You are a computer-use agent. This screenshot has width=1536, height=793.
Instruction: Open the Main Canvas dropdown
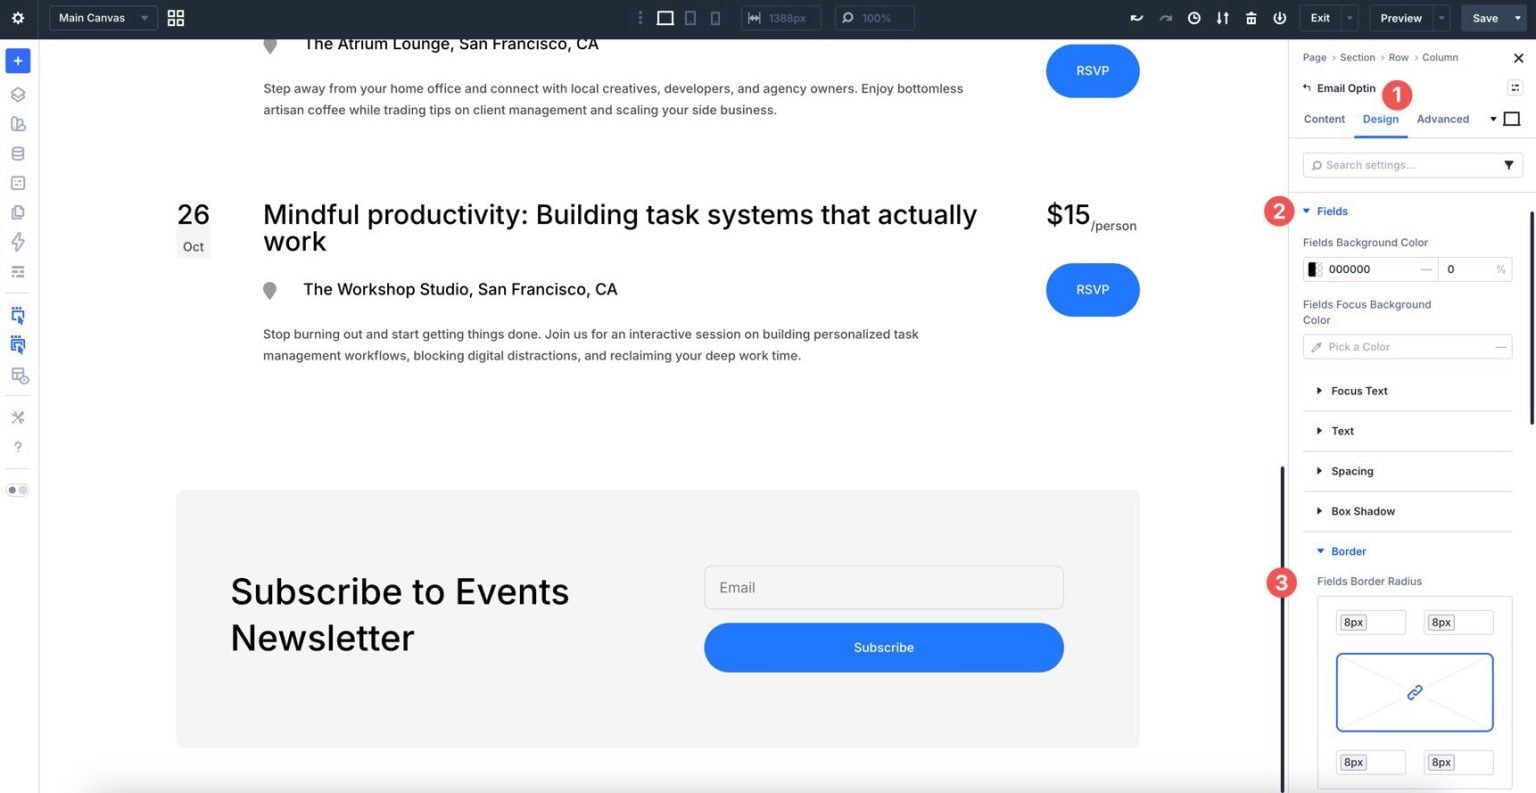(x=103, y=18)
